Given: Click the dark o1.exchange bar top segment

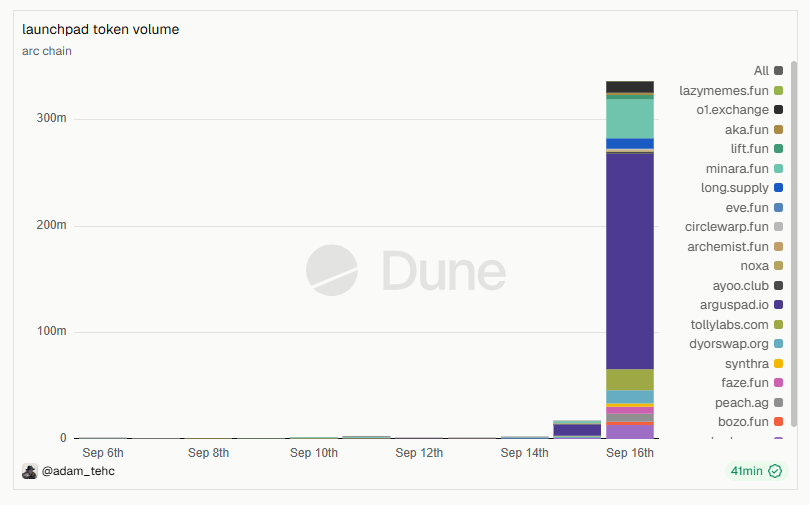Looking at the screenshot, I should [630, 87].
